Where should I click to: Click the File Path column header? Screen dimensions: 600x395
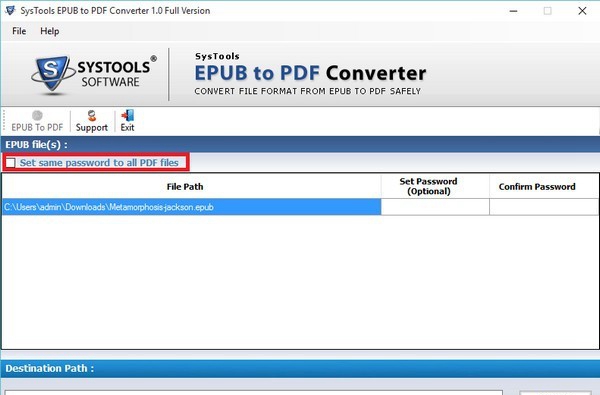[x=192, y=186]
